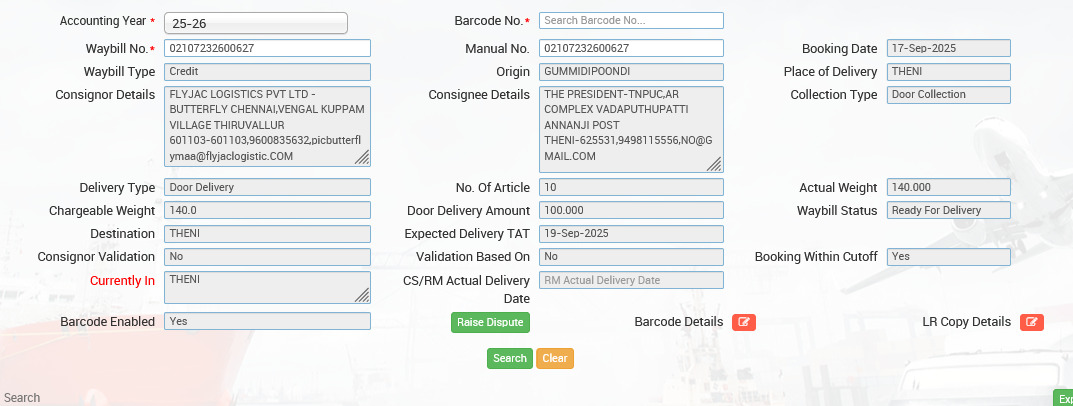1073x406 pixels.
Task: Click the Waybill Status field
Action: [x=948, y=210]
